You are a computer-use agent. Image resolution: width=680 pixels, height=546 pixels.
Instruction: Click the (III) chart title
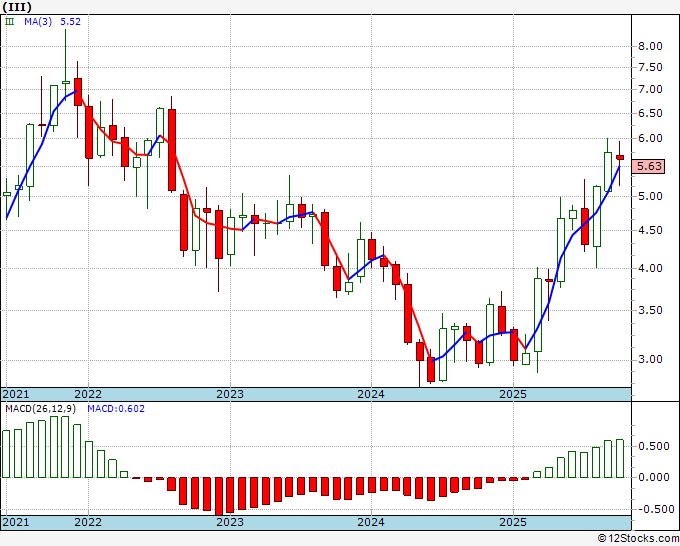point(17,7)
